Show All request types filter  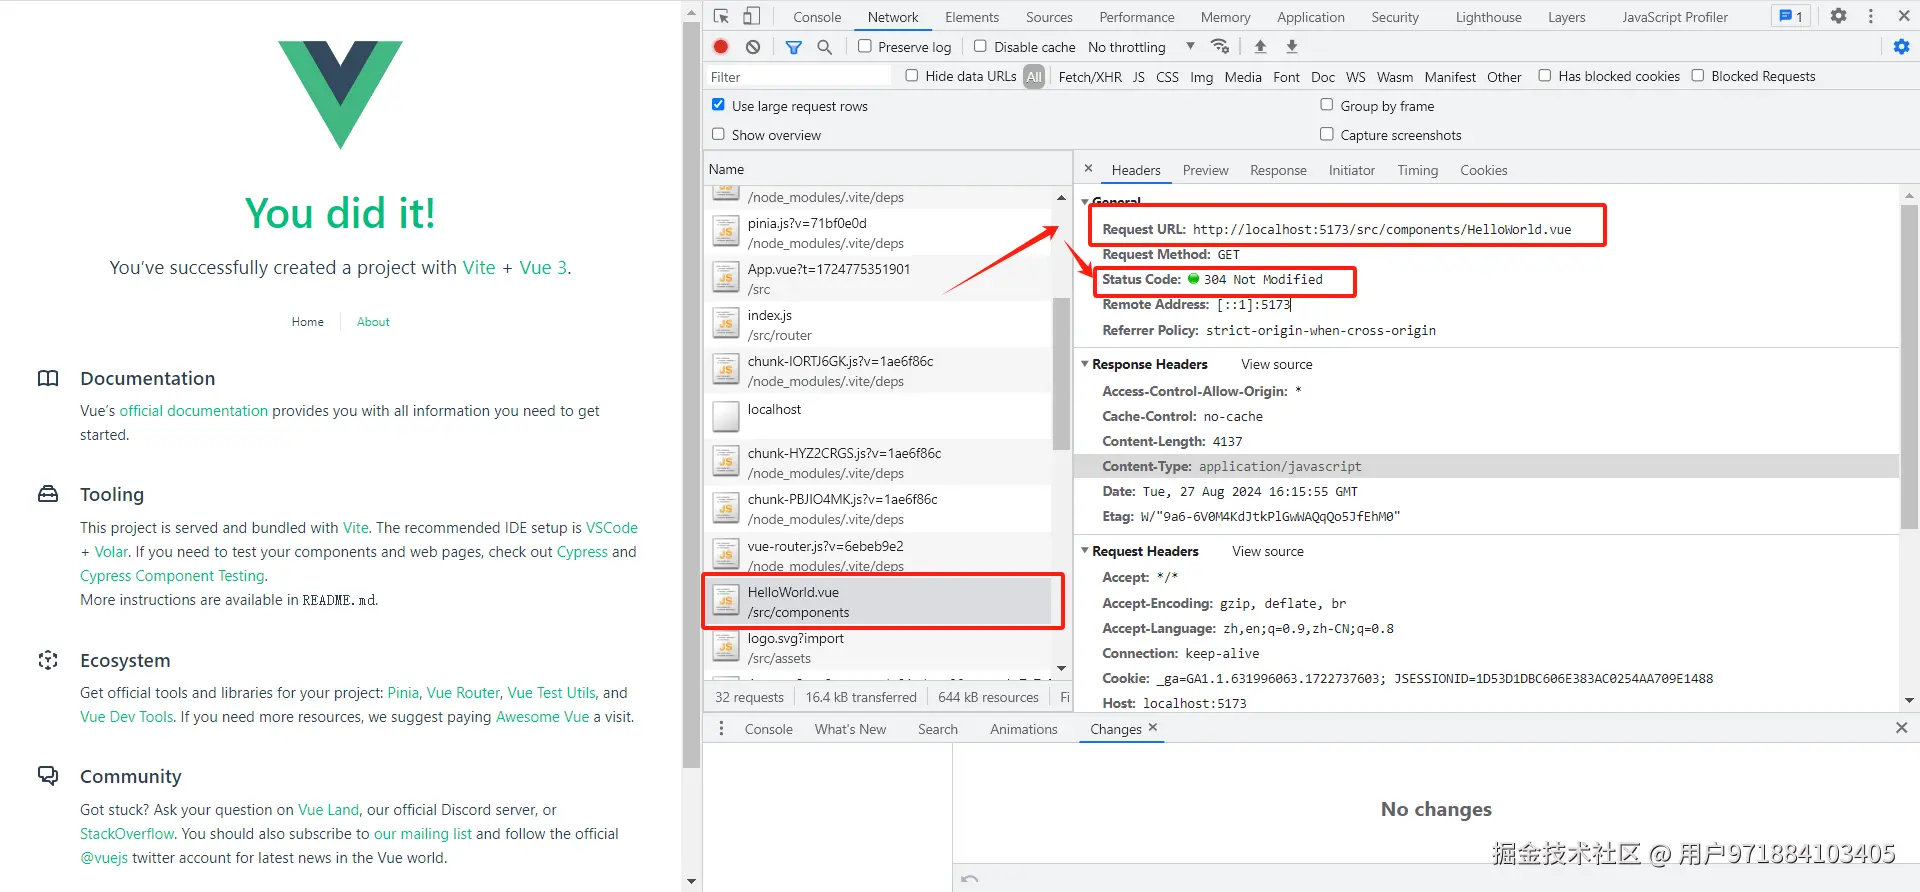(x=1034, y=76)
